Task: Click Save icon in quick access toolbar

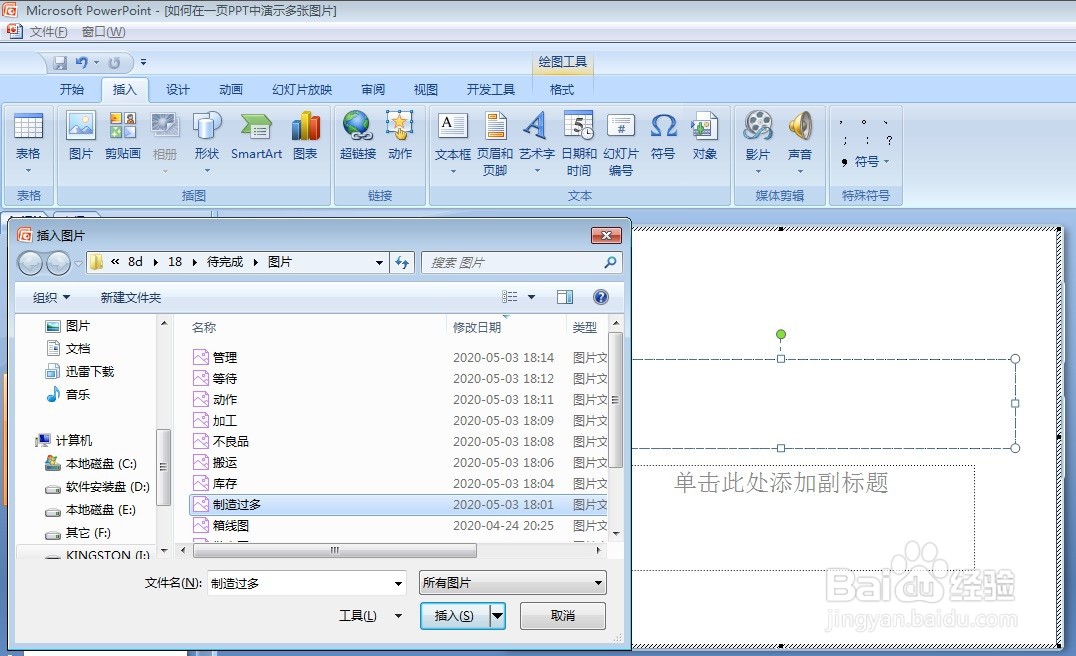Action: [60, 62]
